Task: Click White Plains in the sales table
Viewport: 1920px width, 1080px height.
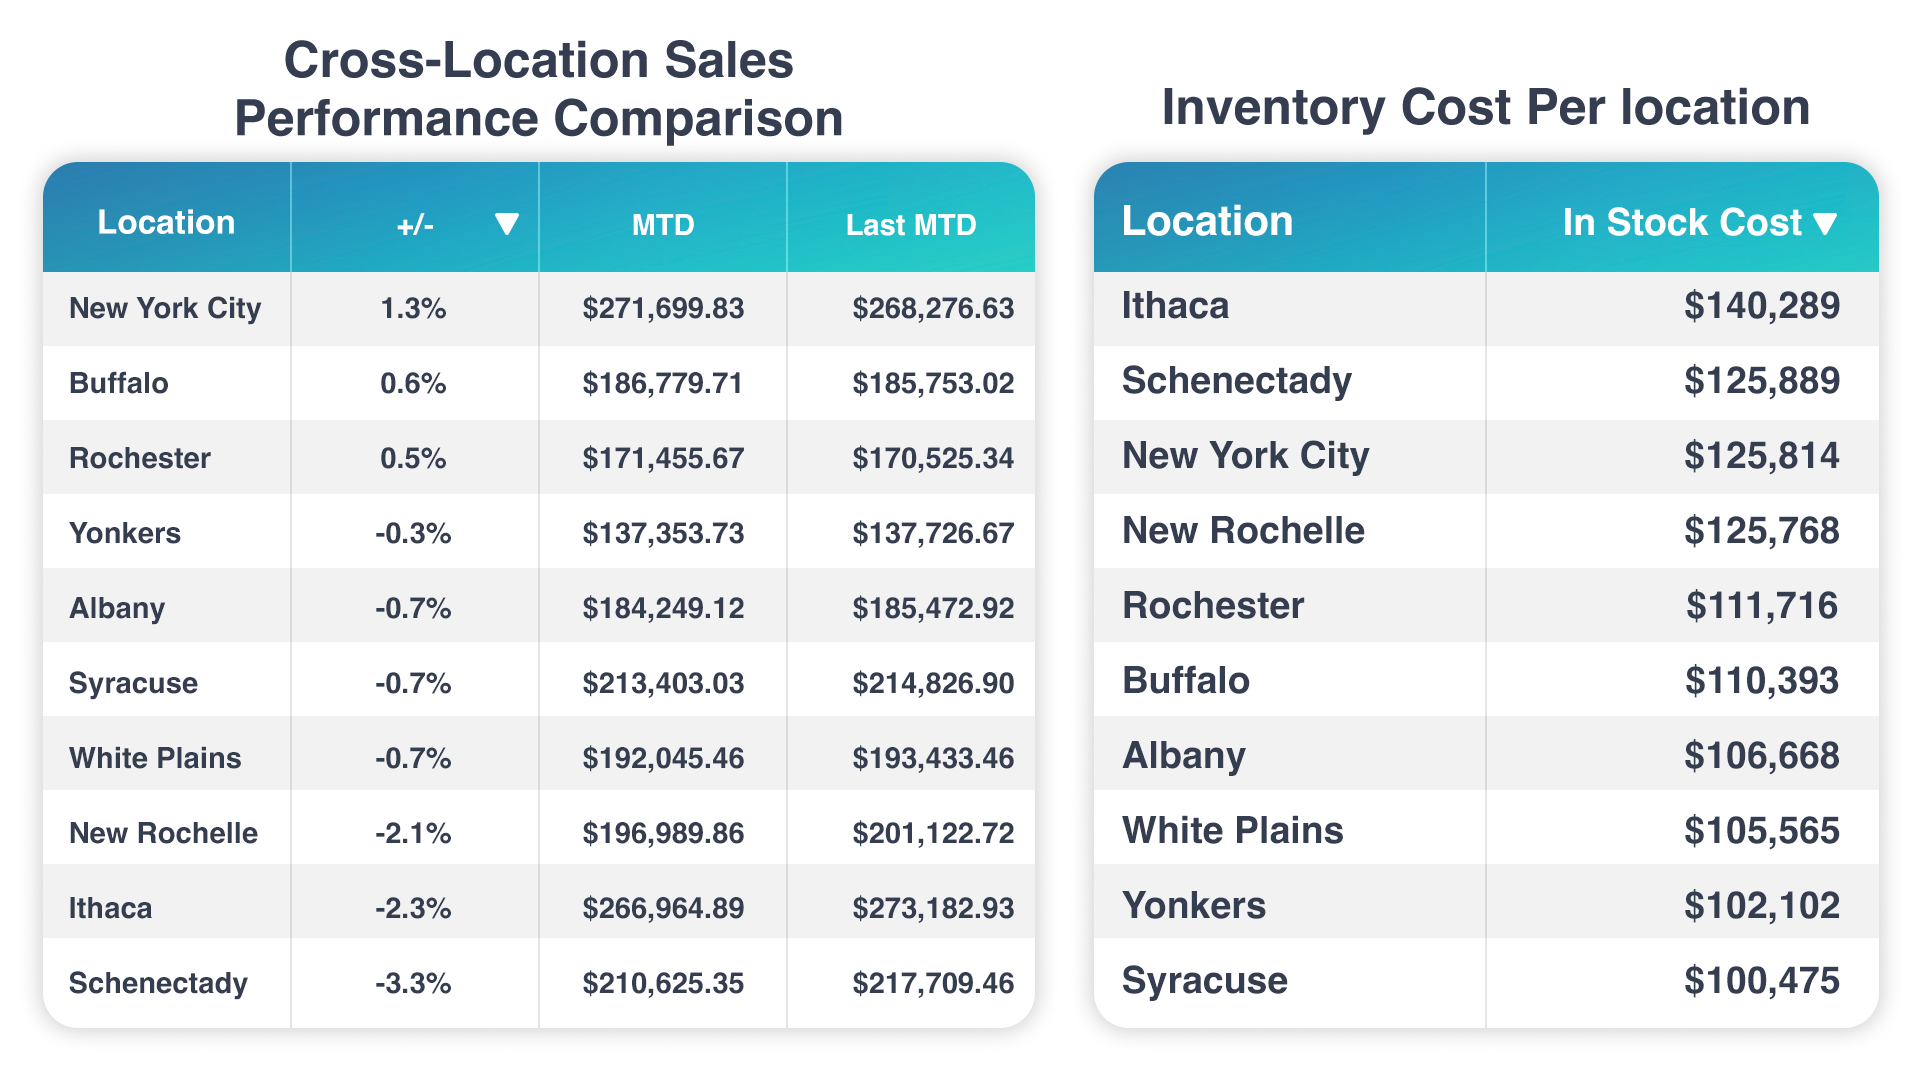Action: 155,758
